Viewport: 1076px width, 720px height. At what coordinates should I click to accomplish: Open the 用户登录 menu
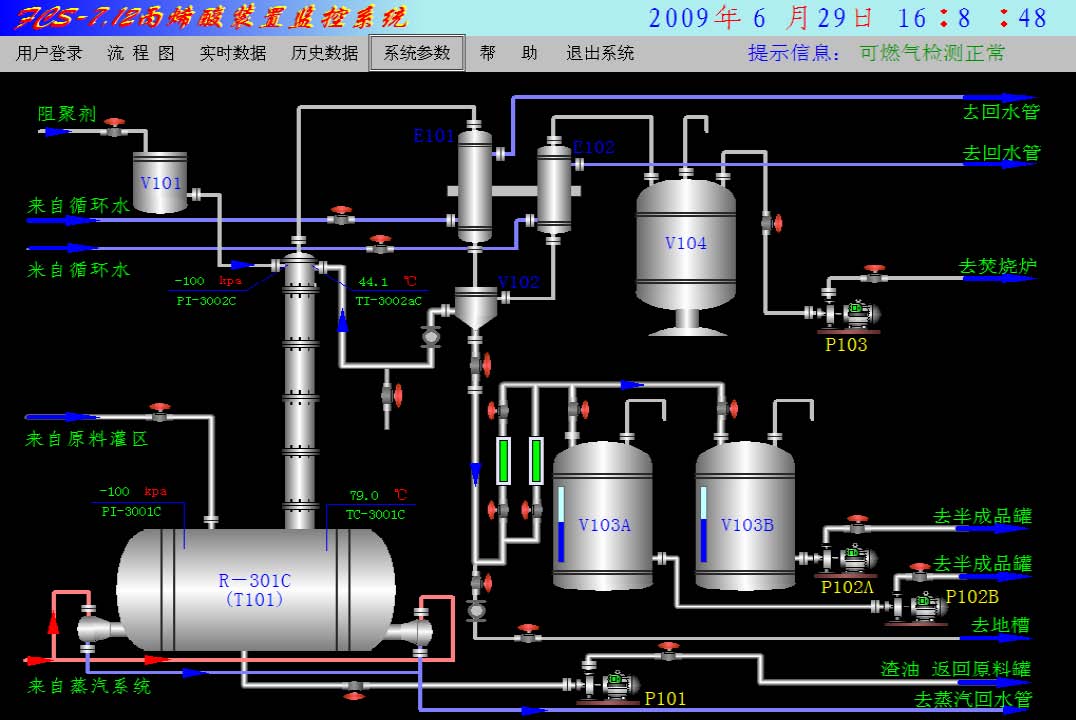point(49,53)
